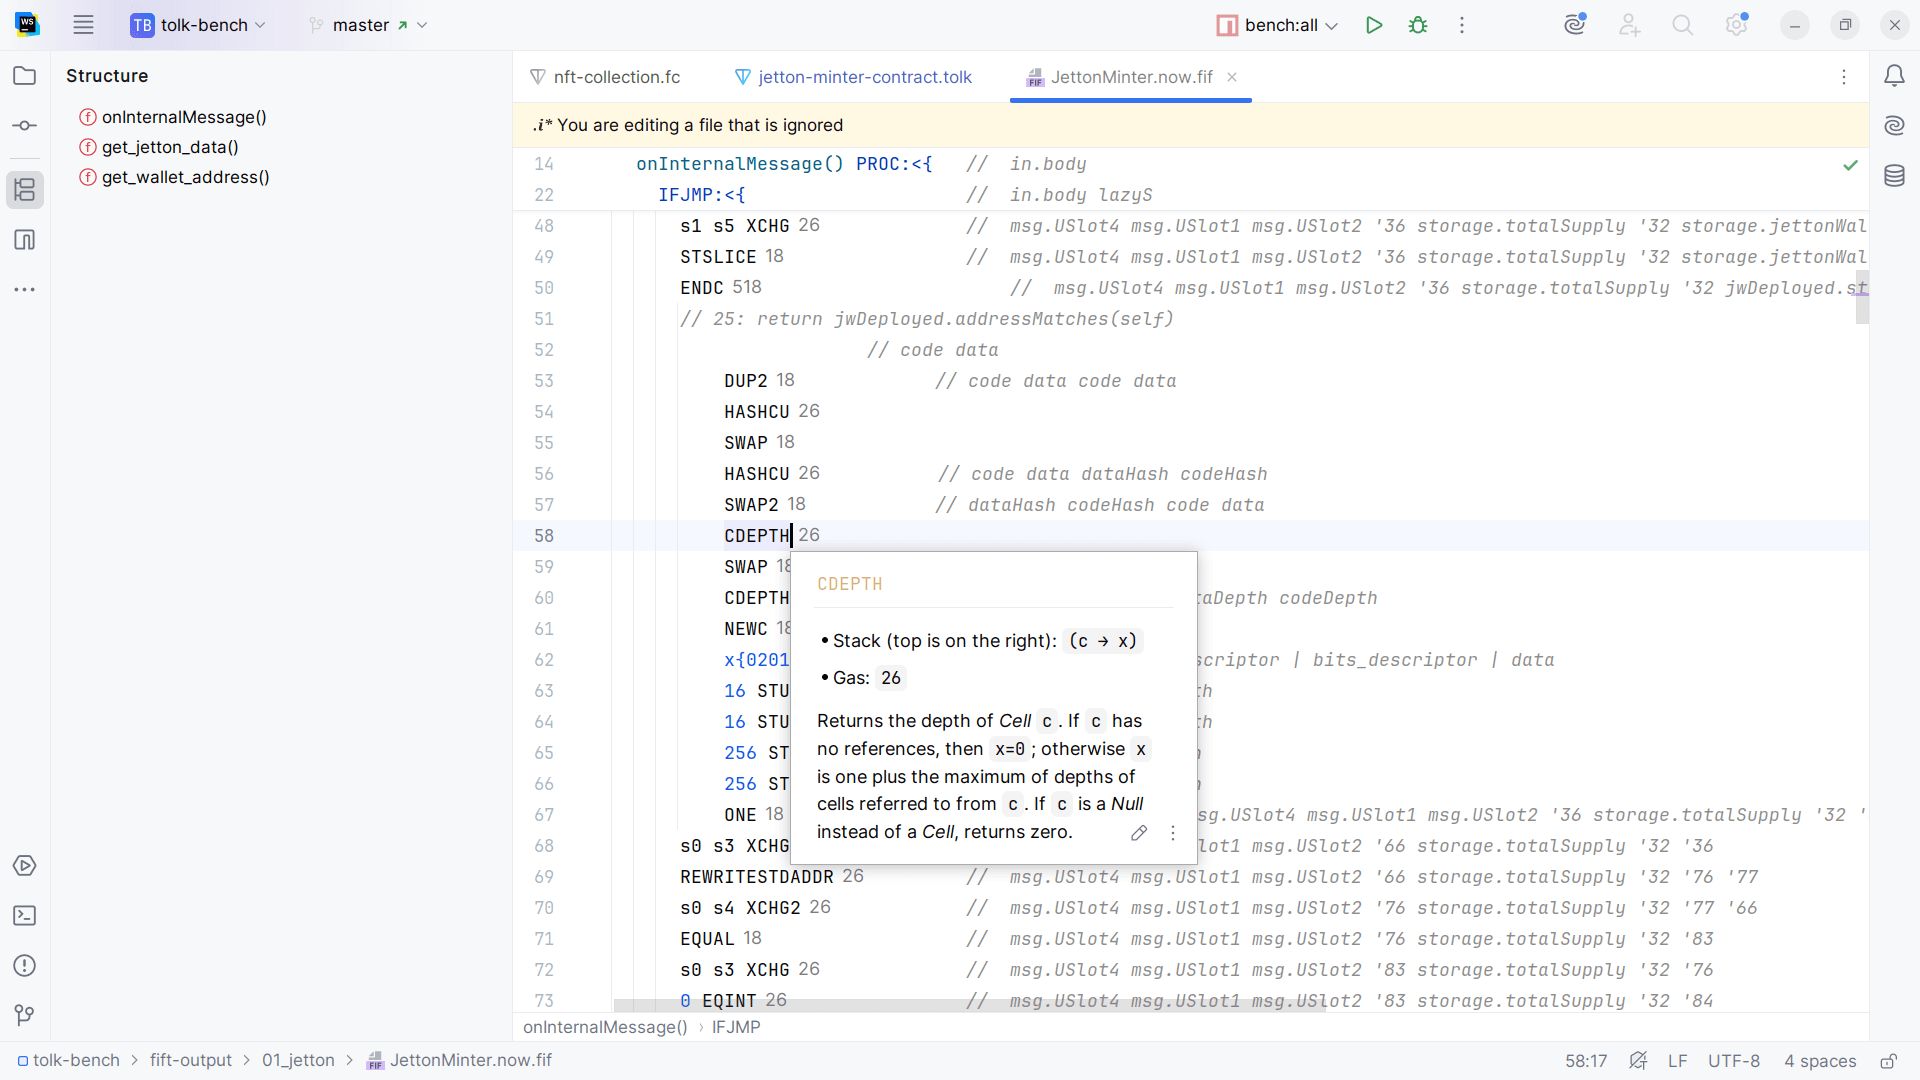
Task: Open the Problems tool window
Action: click(25, 966)
